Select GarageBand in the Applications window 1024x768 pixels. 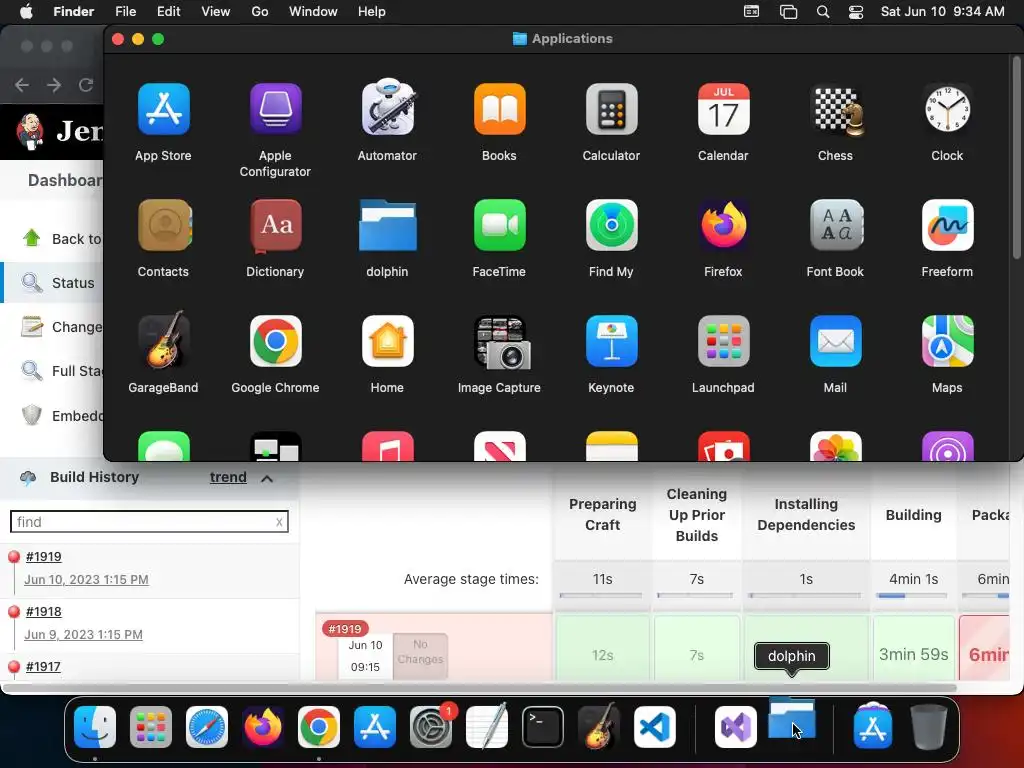pos(163,340)
